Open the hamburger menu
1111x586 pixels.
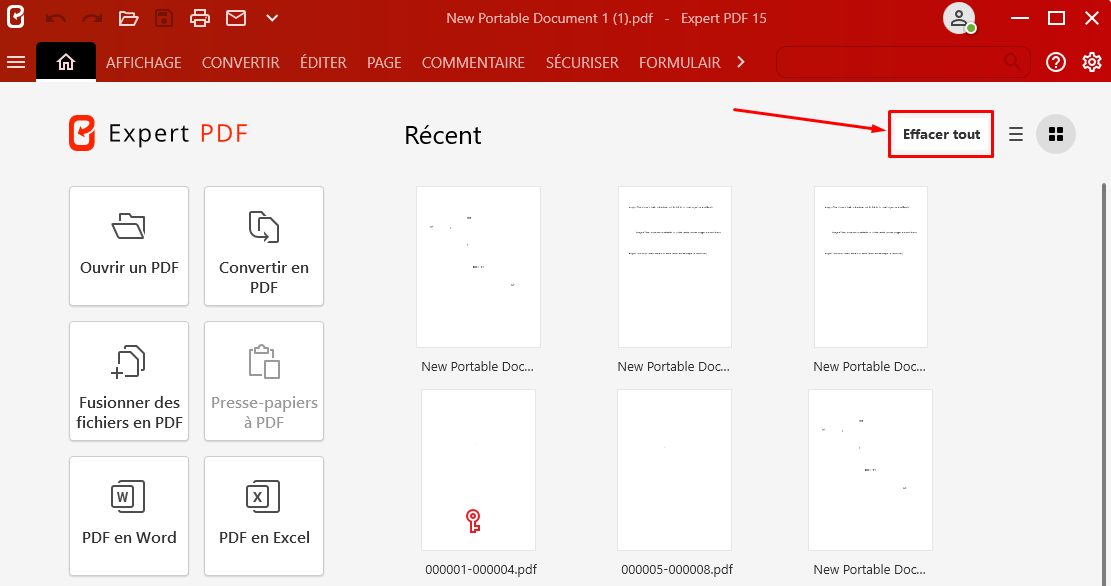tap(16, 62)
